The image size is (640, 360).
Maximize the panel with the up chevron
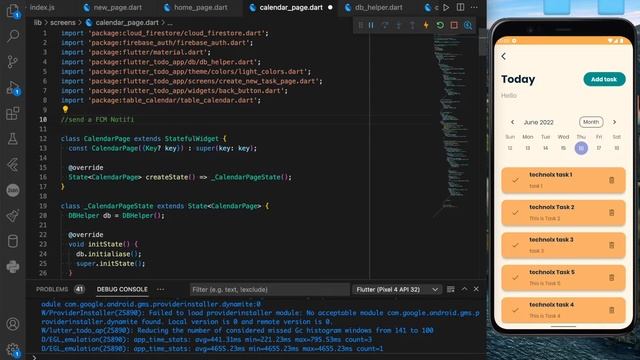coord(464,289)
